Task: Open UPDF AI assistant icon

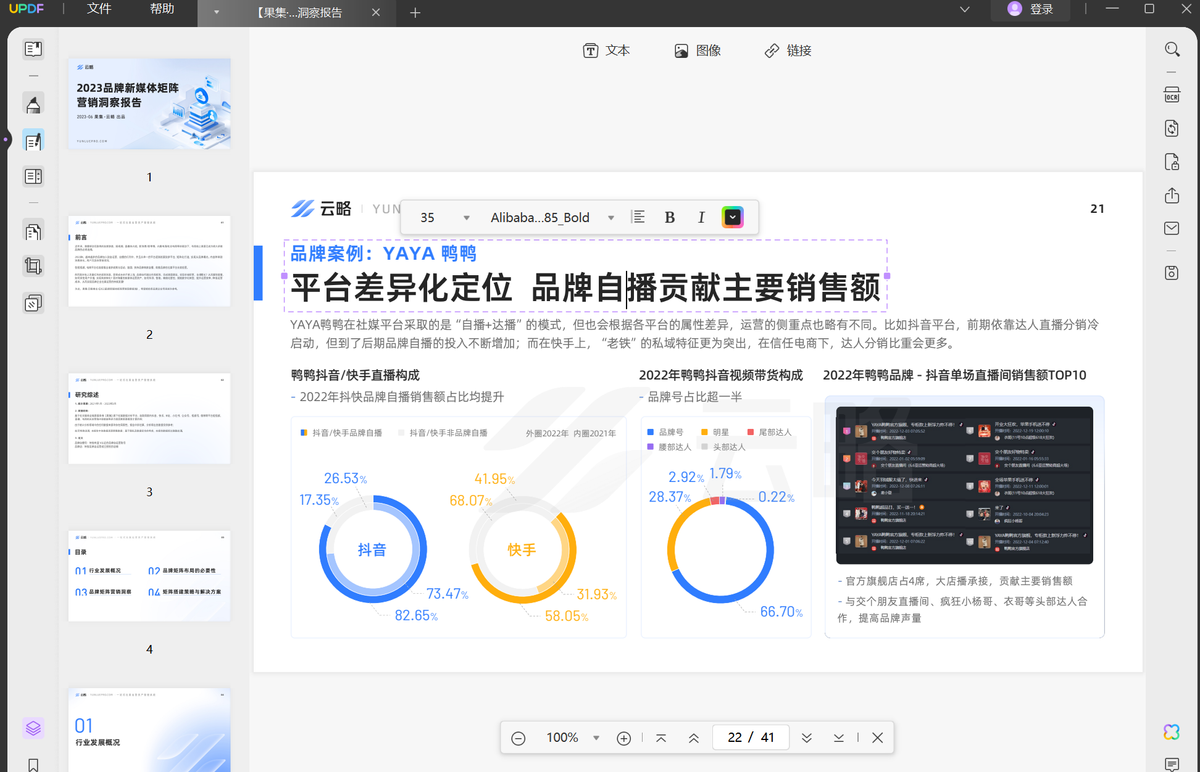Action: (x=1172, y=731)
